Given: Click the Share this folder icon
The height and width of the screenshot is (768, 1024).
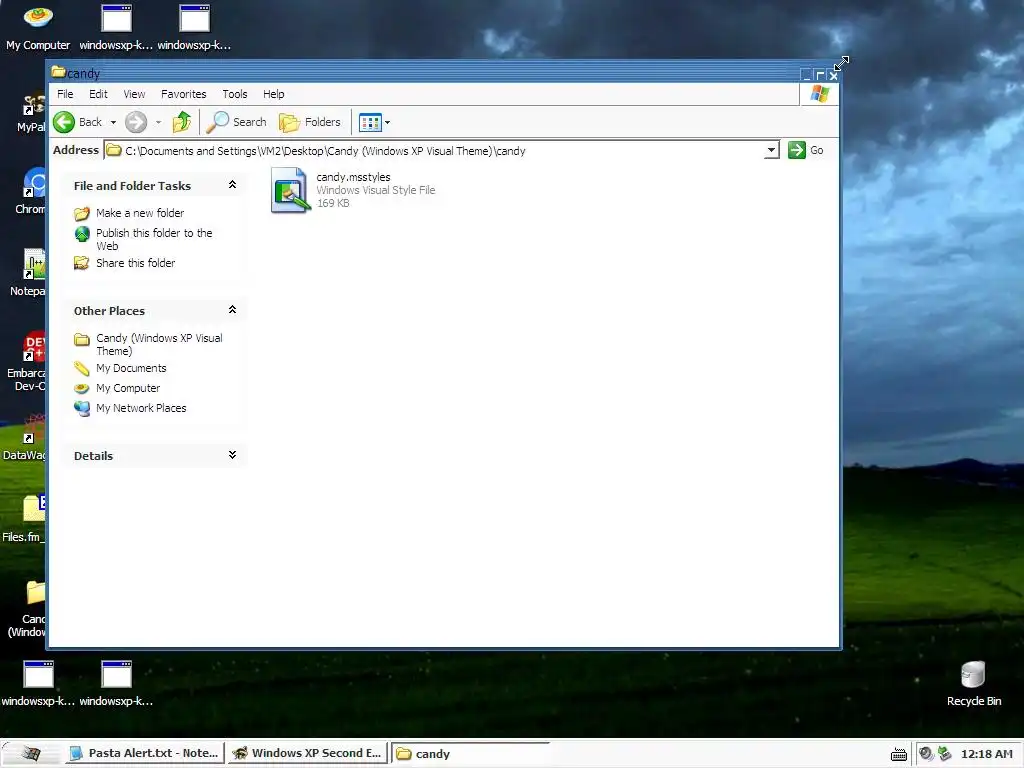Looking at the screenshot, I should point(82,263).
